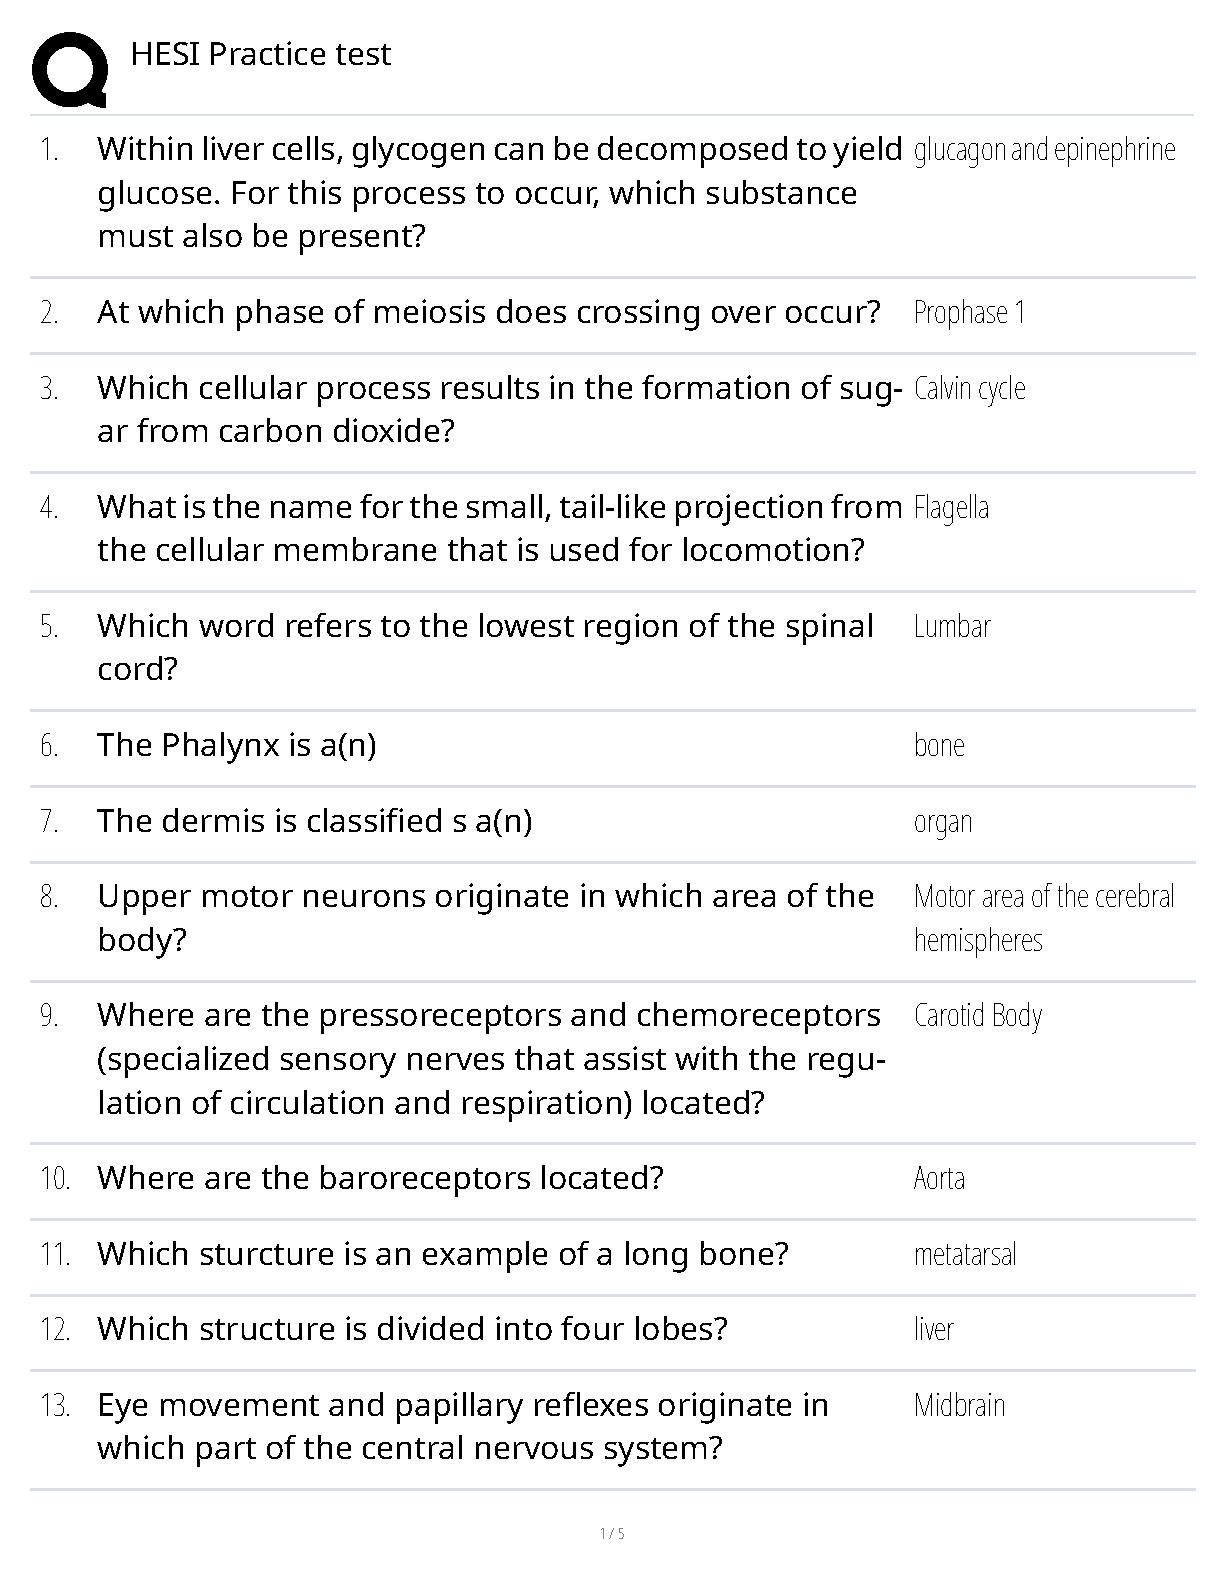This screenshot has width=1224, height=1584.
Task: Click the Prophase 1 answer
Action: click(969, 313)
